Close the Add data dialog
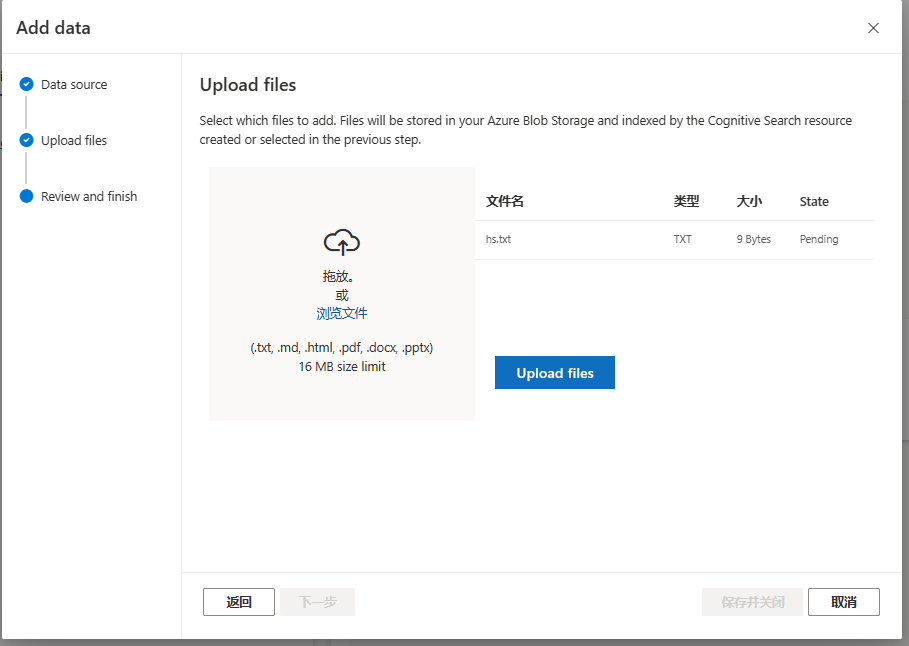The image size is (909, 646). (x=873, y=28)
